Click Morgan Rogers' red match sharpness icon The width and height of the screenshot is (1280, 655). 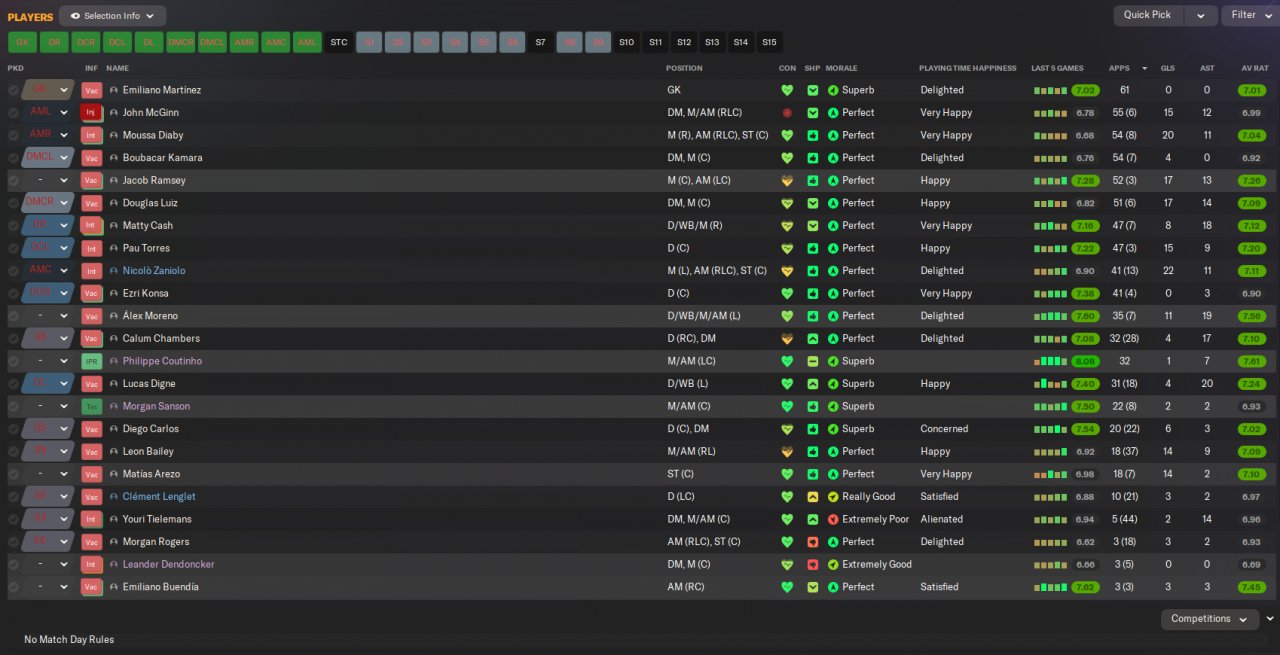[x=813, y=542]
